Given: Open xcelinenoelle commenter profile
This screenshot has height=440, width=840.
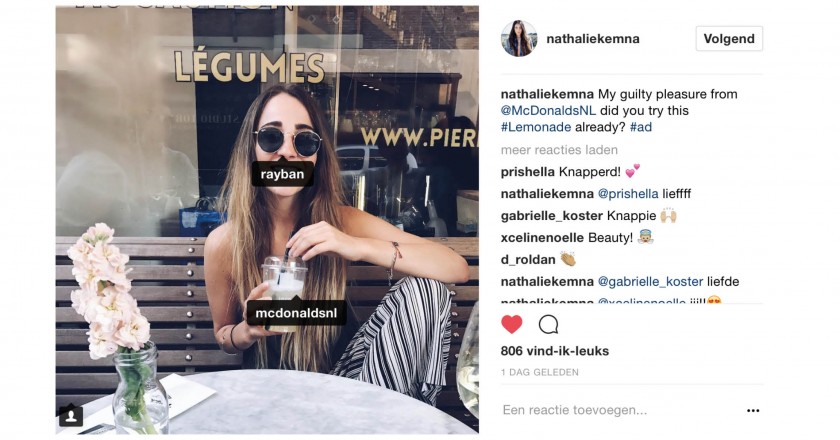Looking at the screenshot, I should tap(542, 237).
